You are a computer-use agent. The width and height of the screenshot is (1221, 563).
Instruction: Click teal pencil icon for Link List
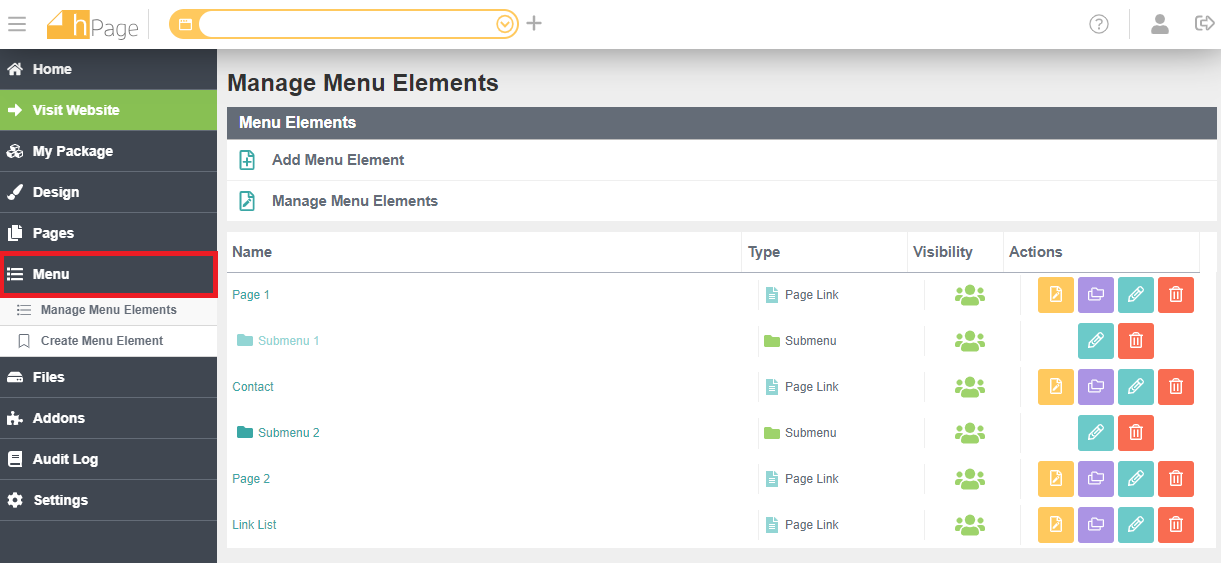tap(1136, 525)
